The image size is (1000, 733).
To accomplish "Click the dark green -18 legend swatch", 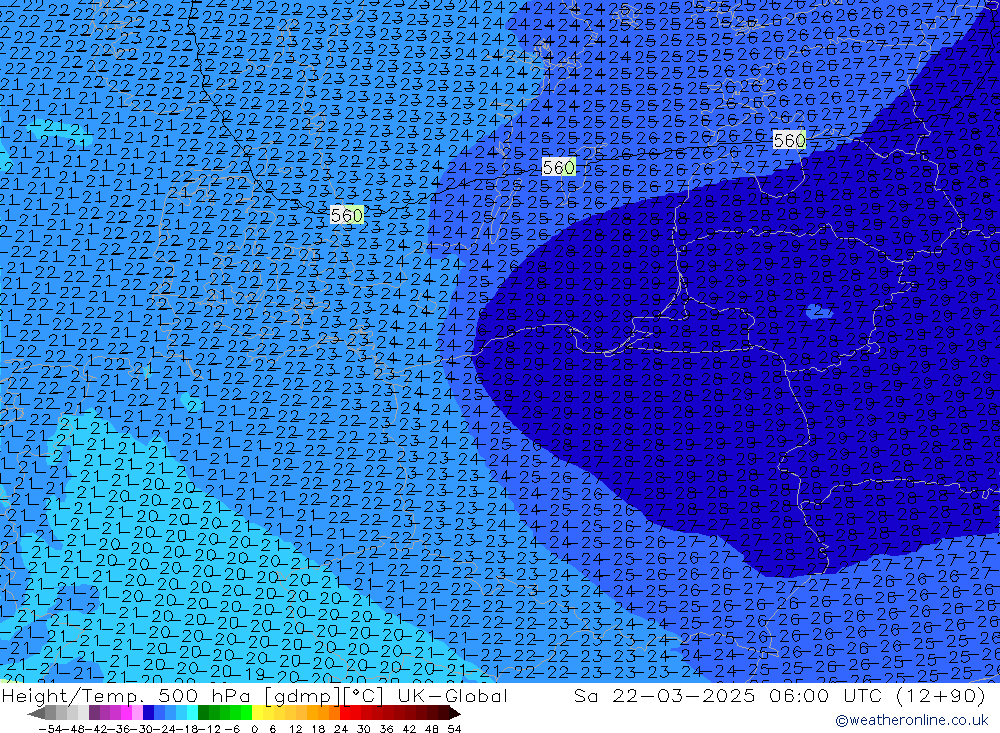I will coord(203,713).
